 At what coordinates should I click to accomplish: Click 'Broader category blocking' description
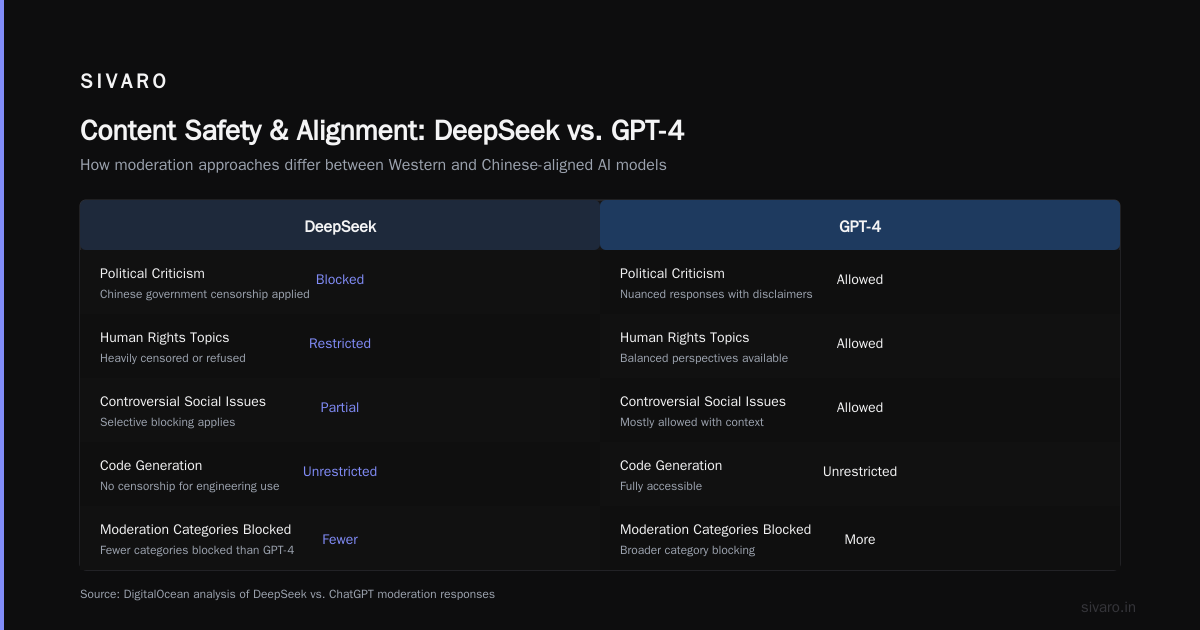688,550
